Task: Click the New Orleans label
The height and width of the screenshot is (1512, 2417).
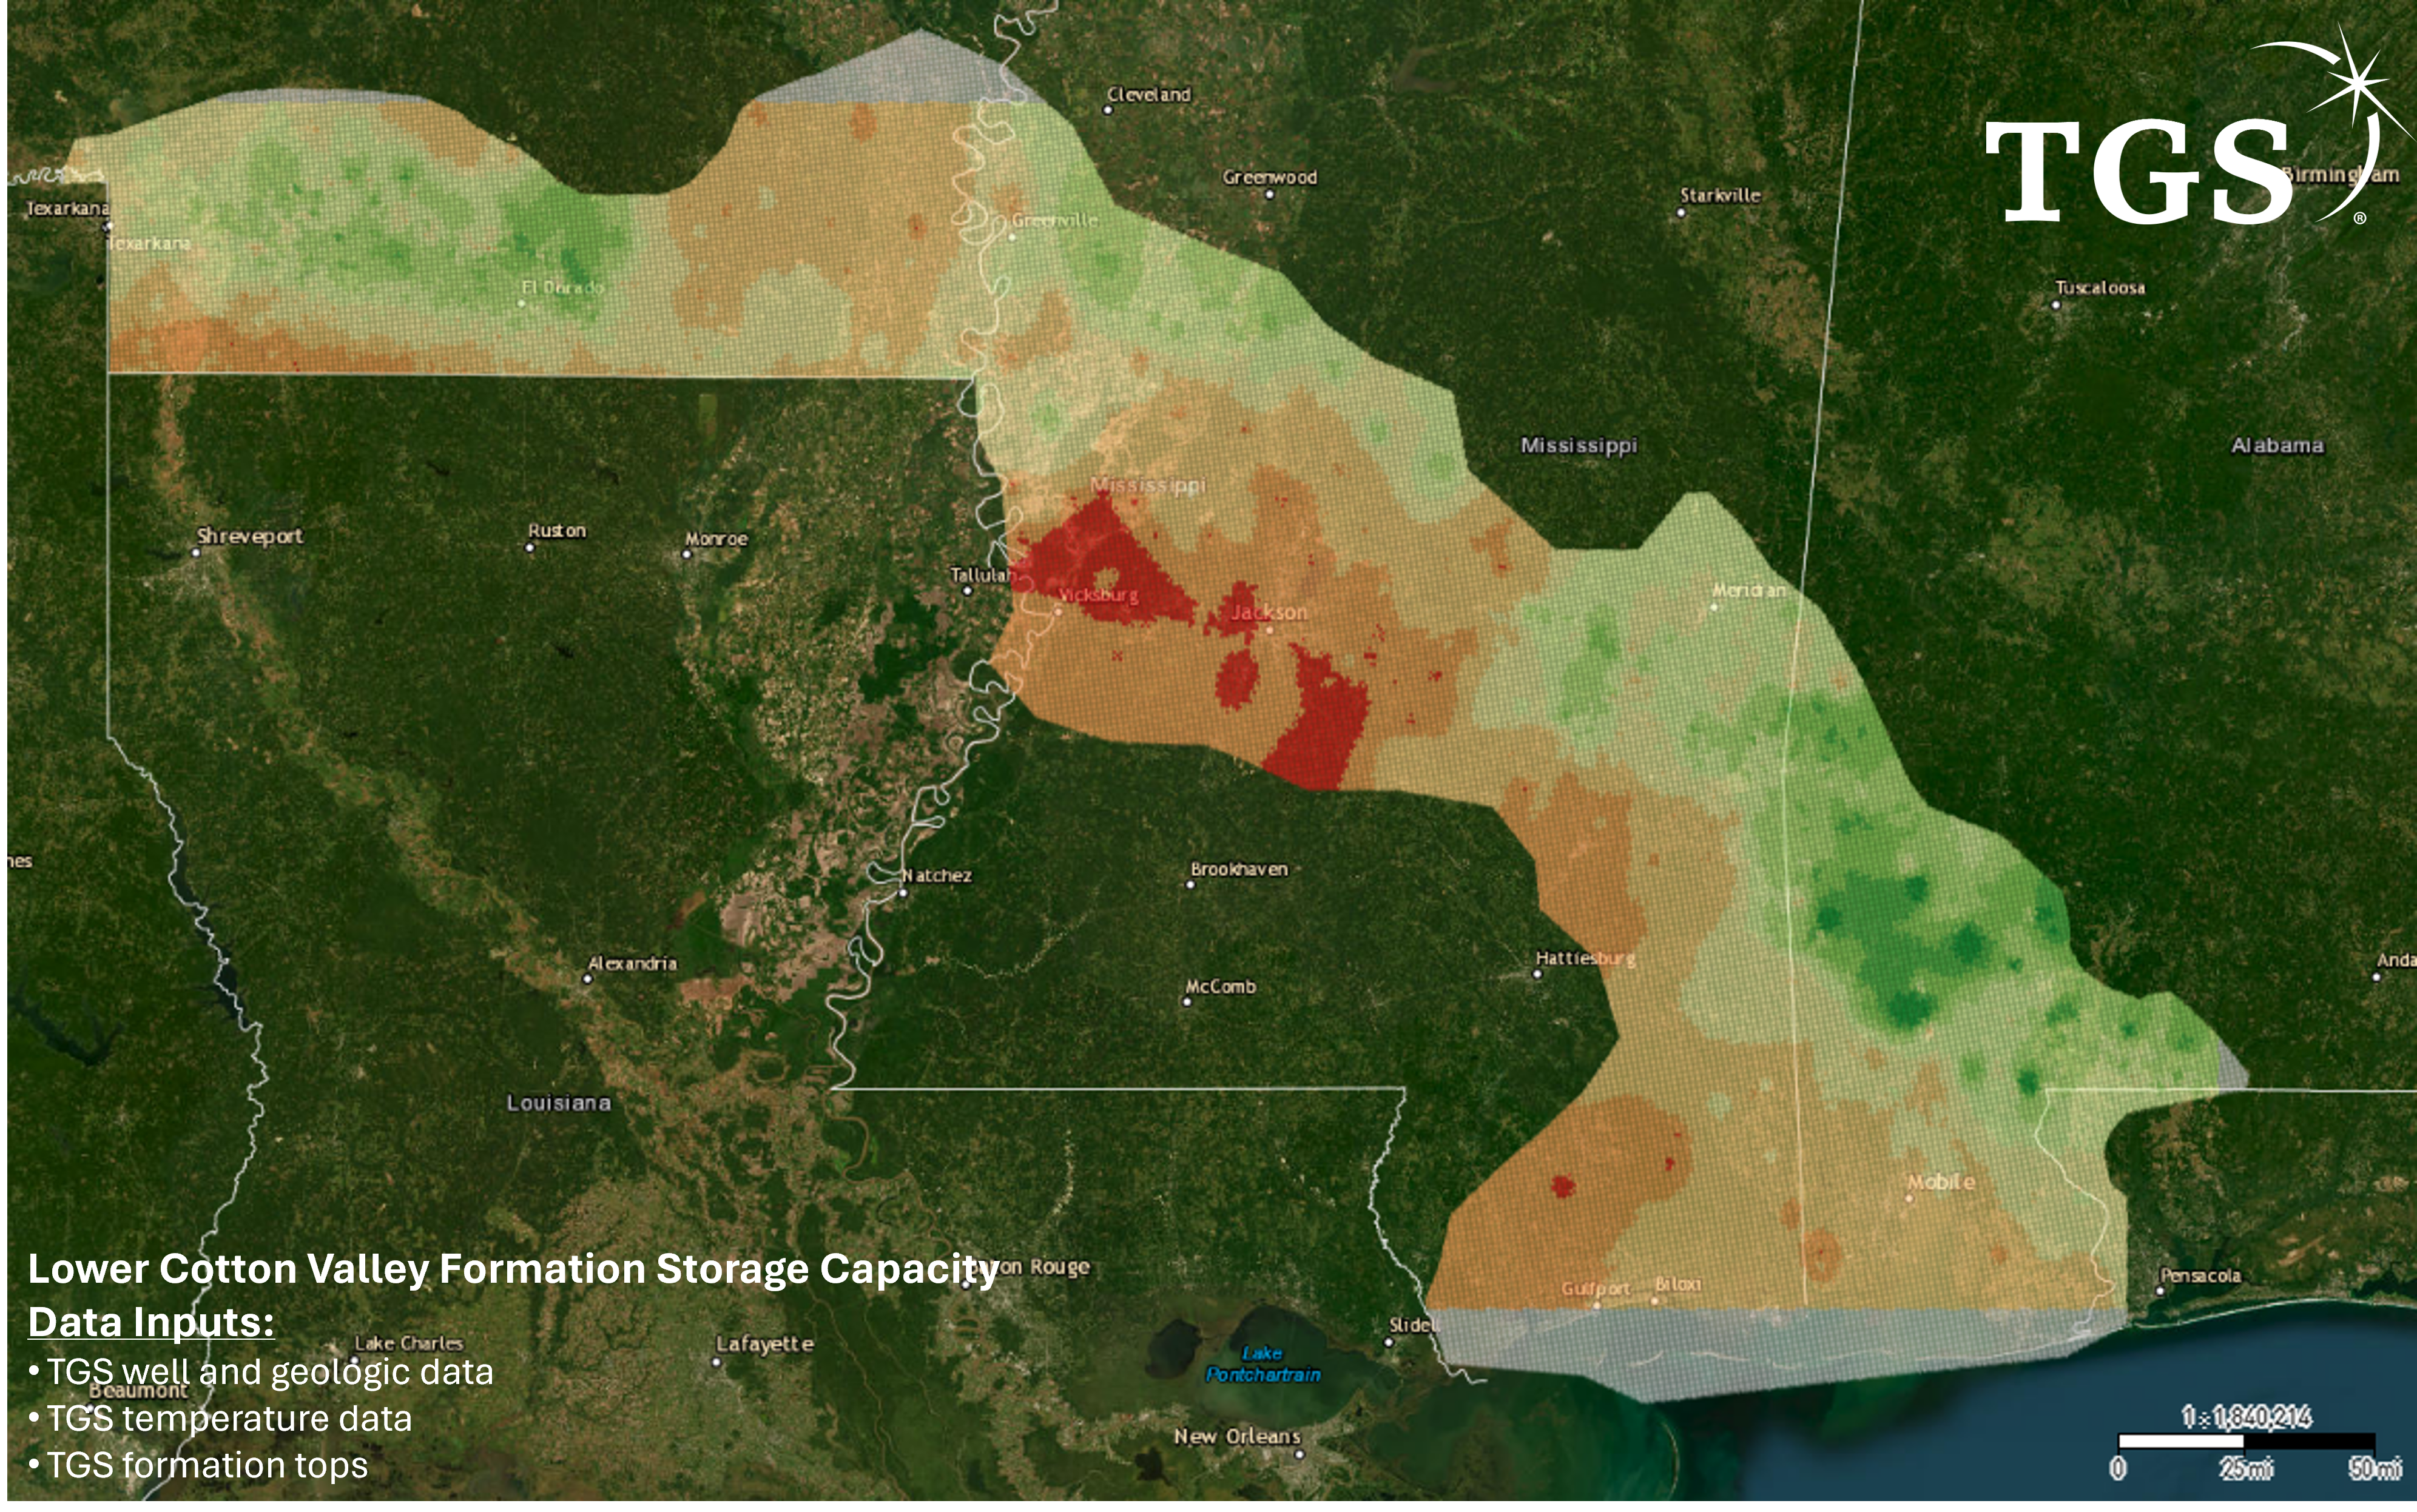Action: click(x=1237, y=1436)
